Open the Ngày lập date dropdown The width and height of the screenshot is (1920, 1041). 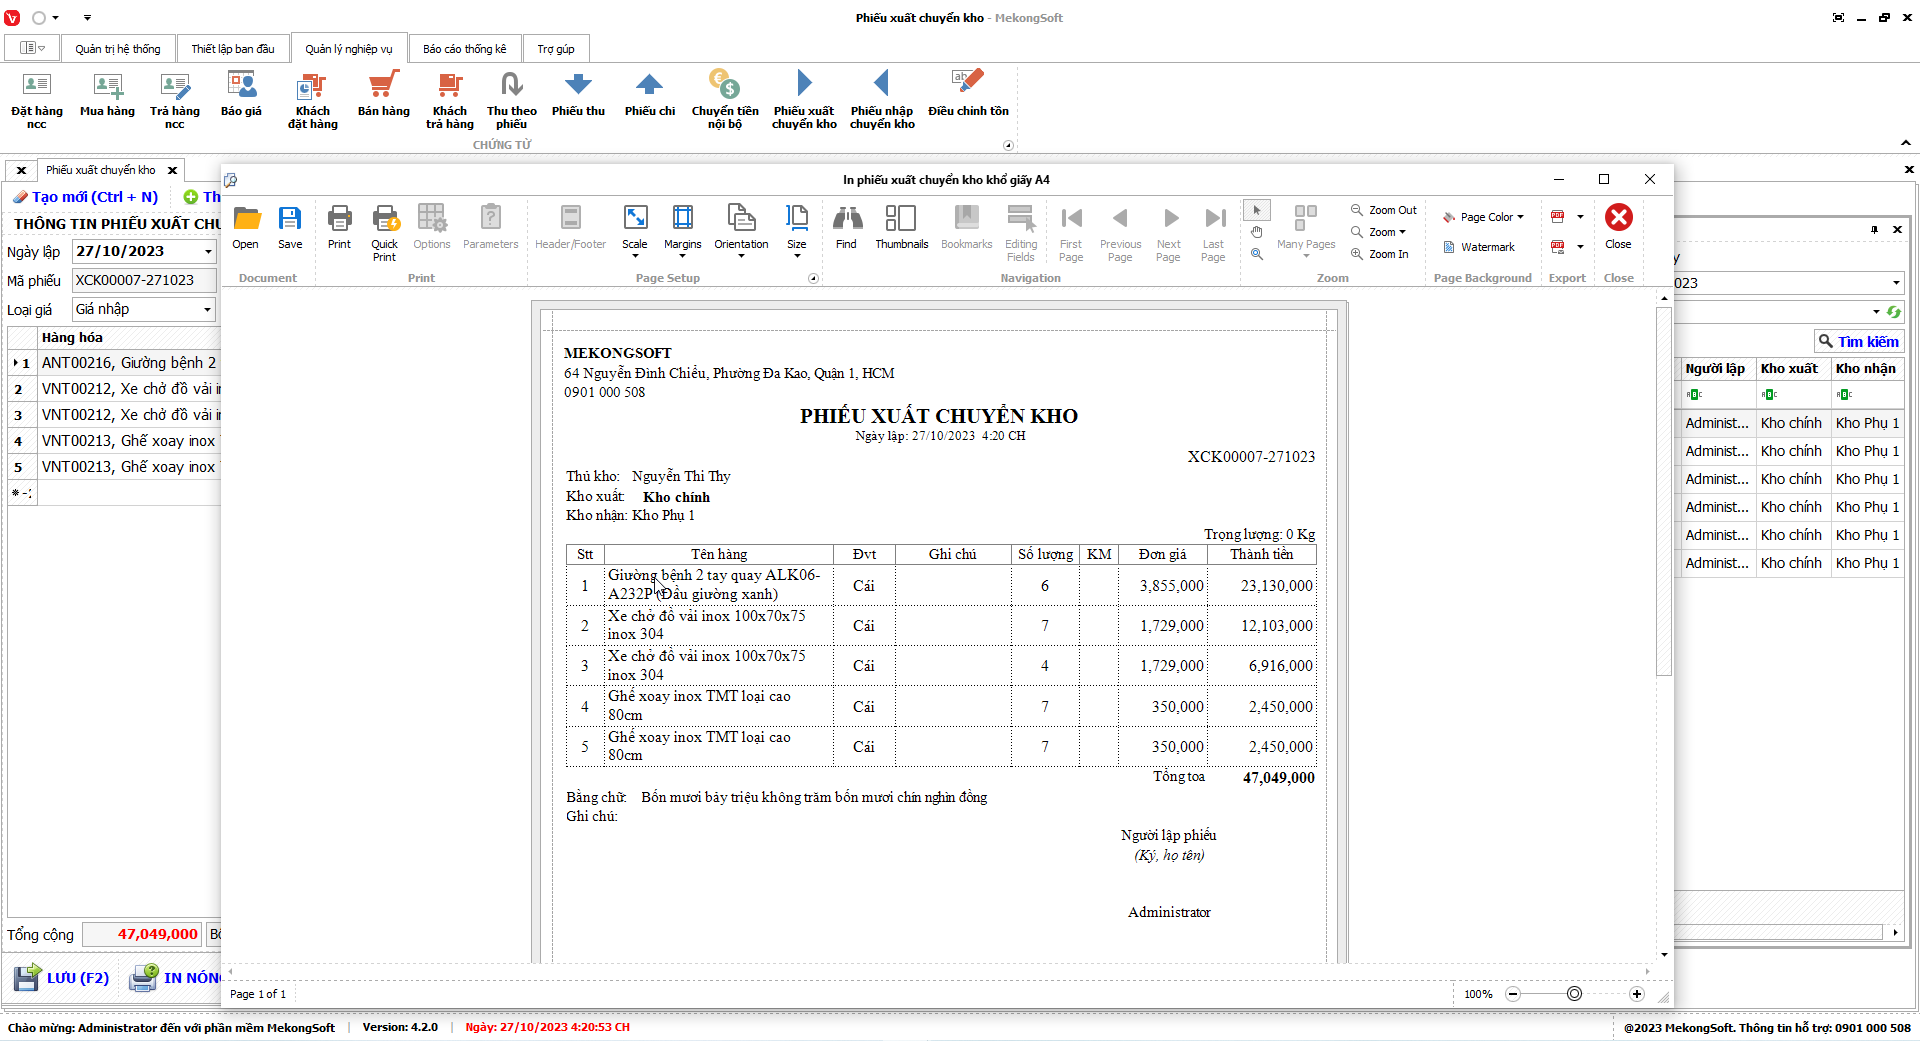pyautogui.click(x=208, y=252)
